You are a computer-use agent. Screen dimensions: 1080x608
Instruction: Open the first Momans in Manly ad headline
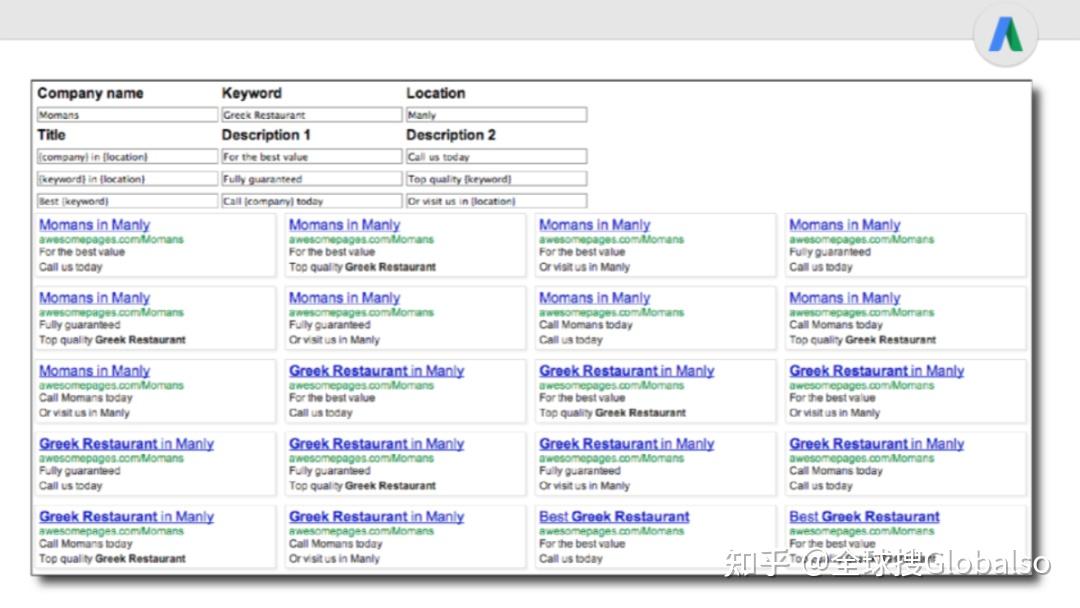93,224
